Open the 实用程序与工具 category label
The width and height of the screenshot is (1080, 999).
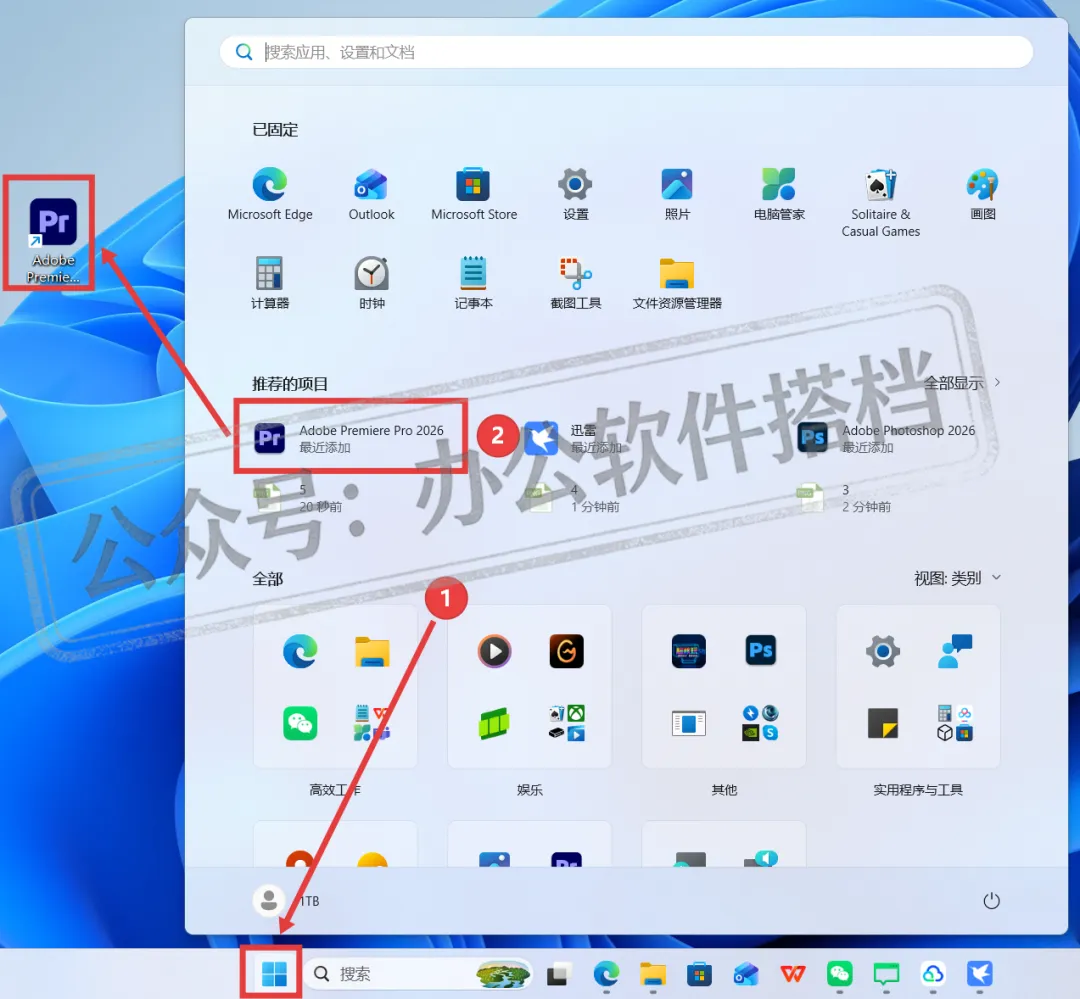918,790
